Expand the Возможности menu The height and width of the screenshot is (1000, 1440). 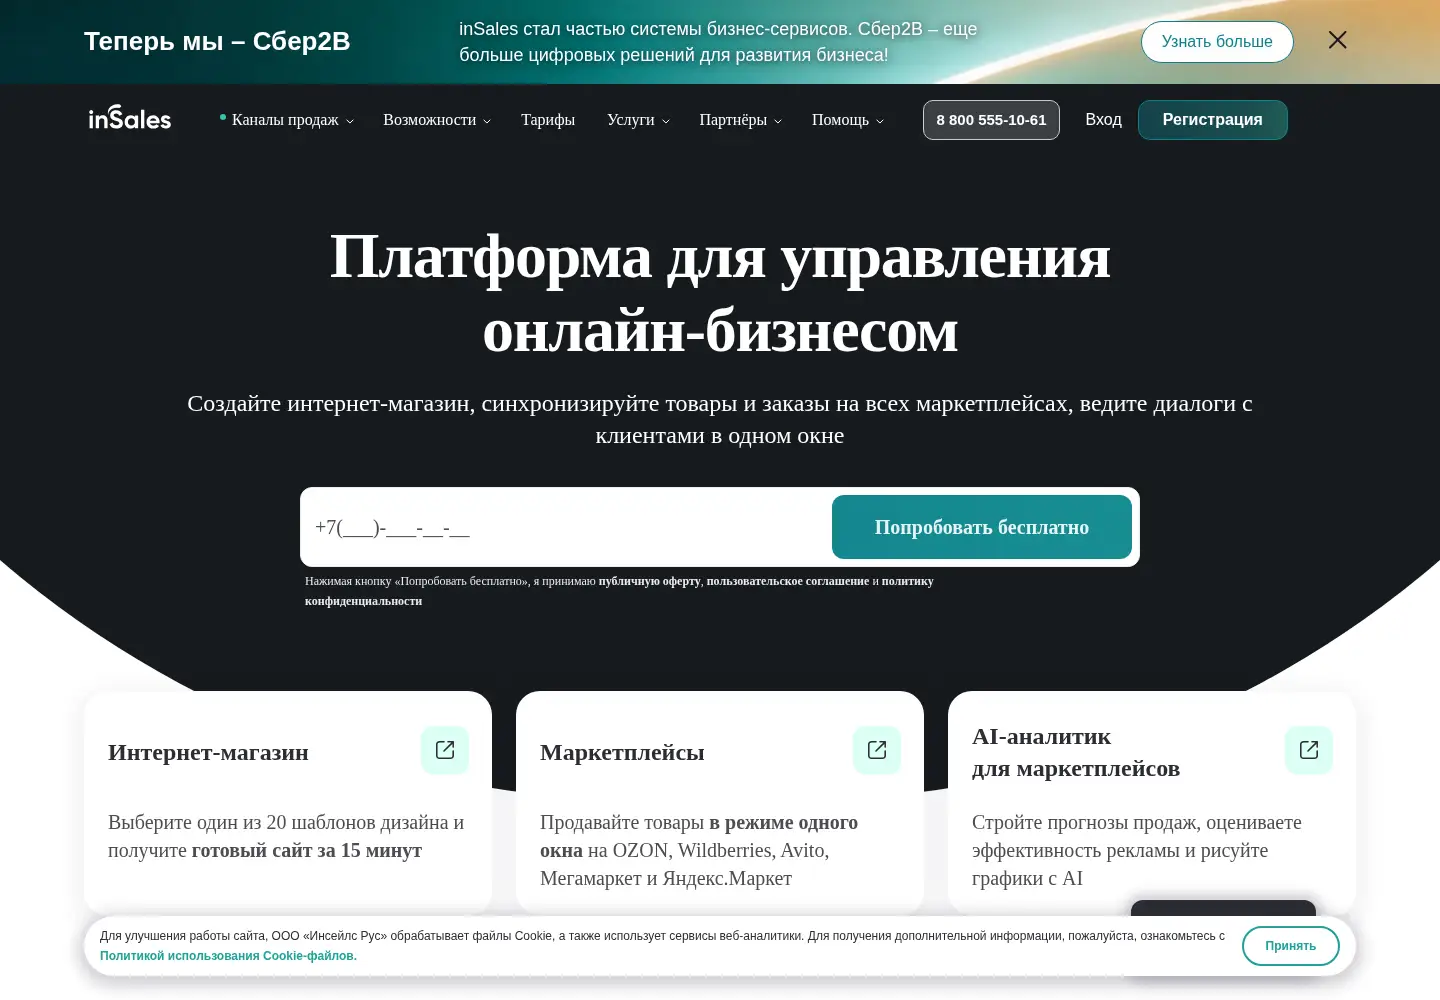(437, 120)
